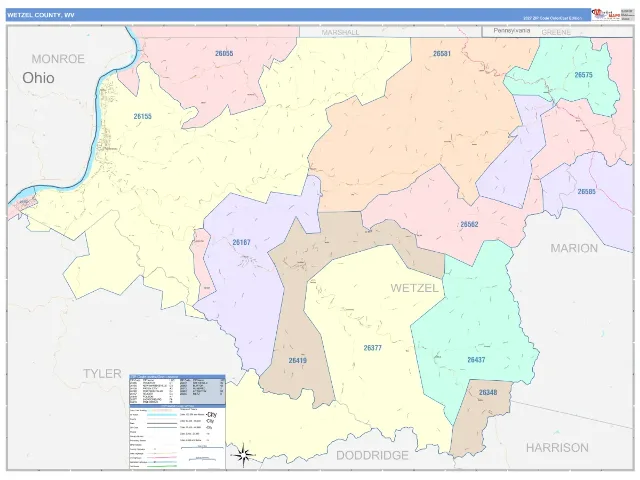640x480 pixels.
Task: Click the green line sample in legend
Action: 162,466
